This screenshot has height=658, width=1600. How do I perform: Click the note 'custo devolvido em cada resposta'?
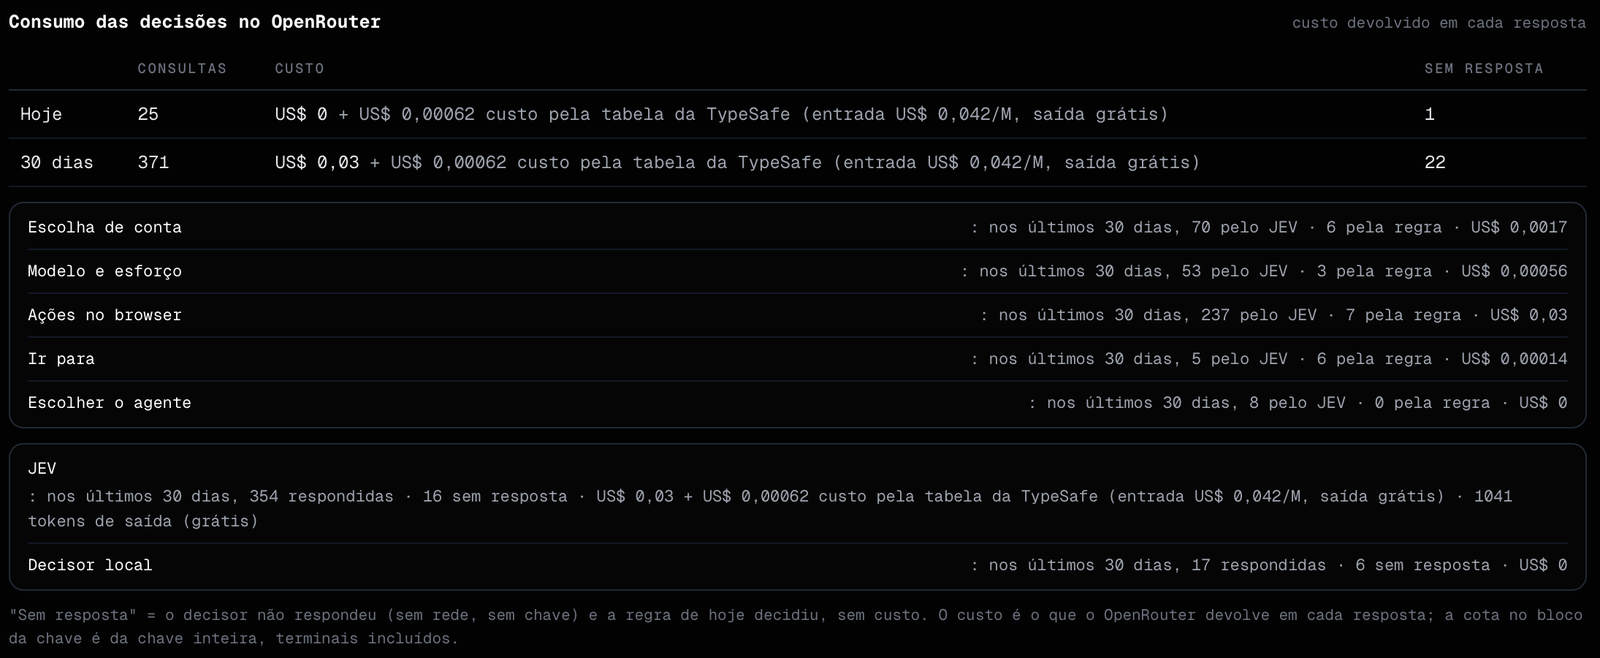(x=1439, y=23)
